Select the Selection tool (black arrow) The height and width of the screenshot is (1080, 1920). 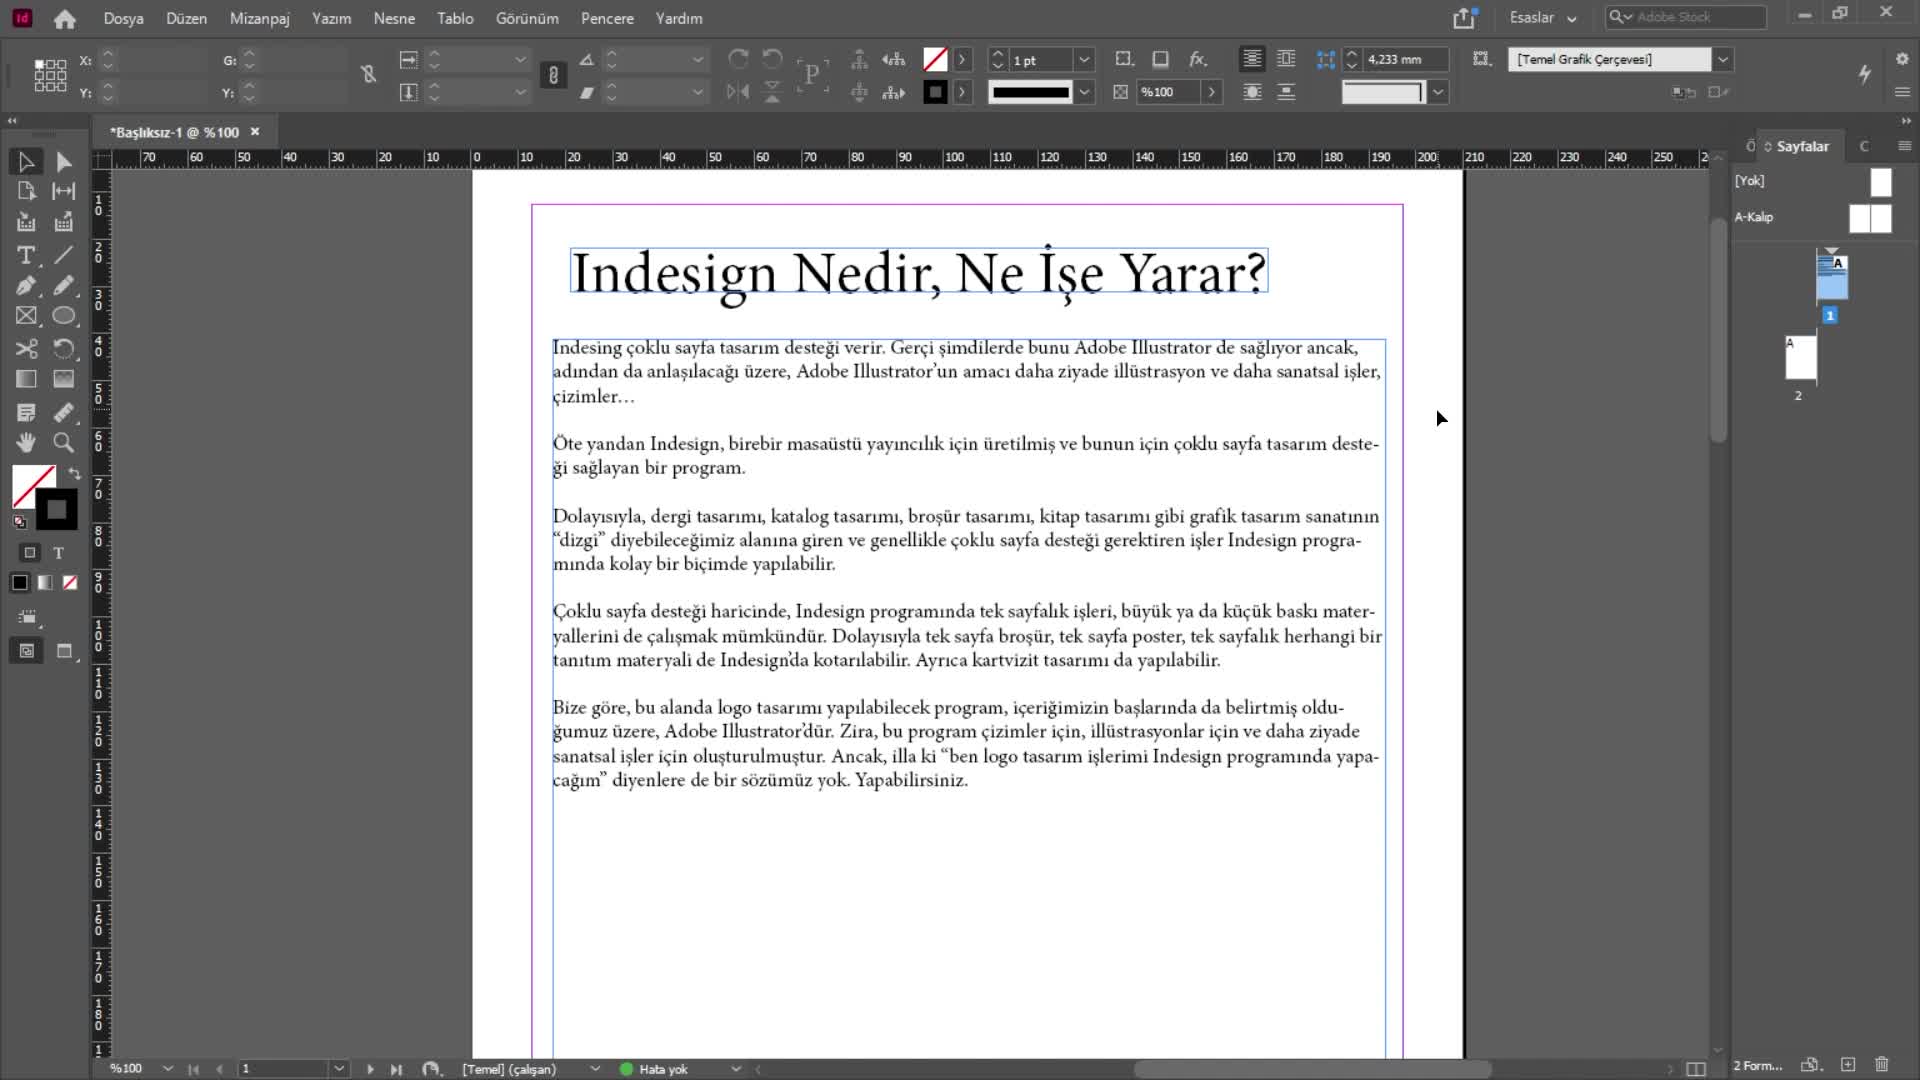26,161
